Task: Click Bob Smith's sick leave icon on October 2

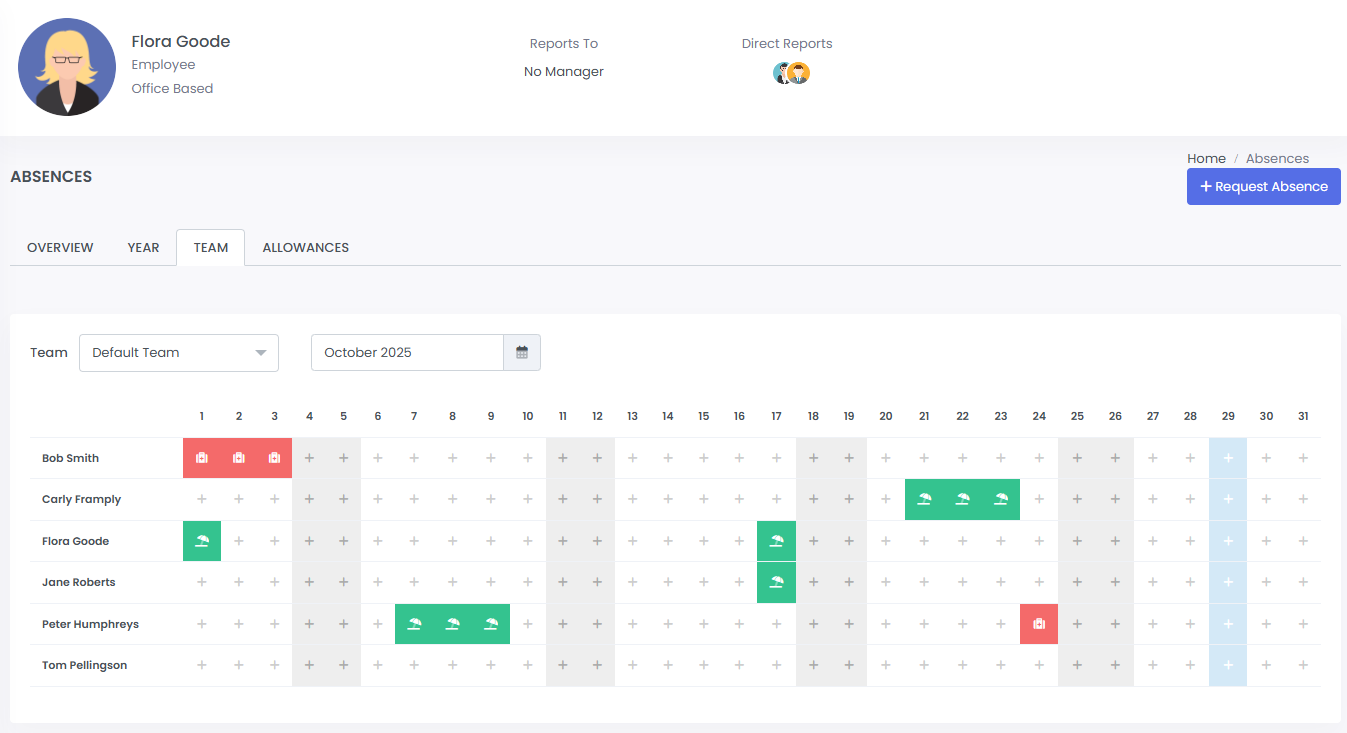Action: coord(239,458)
